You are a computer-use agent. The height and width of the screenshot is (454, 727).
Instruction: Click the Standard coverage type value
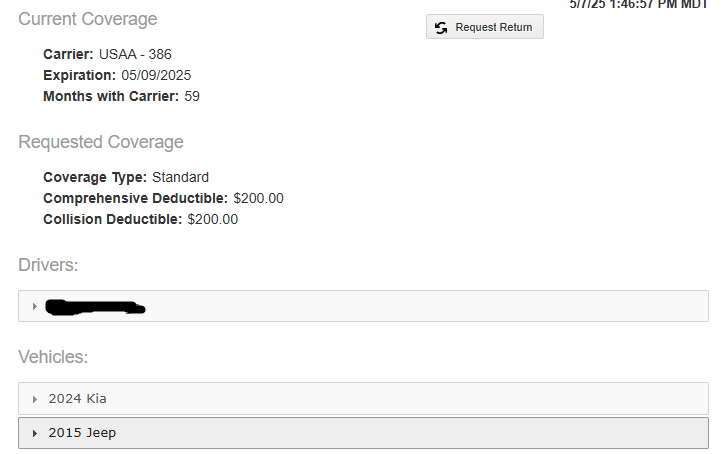(x=180, y=177)
